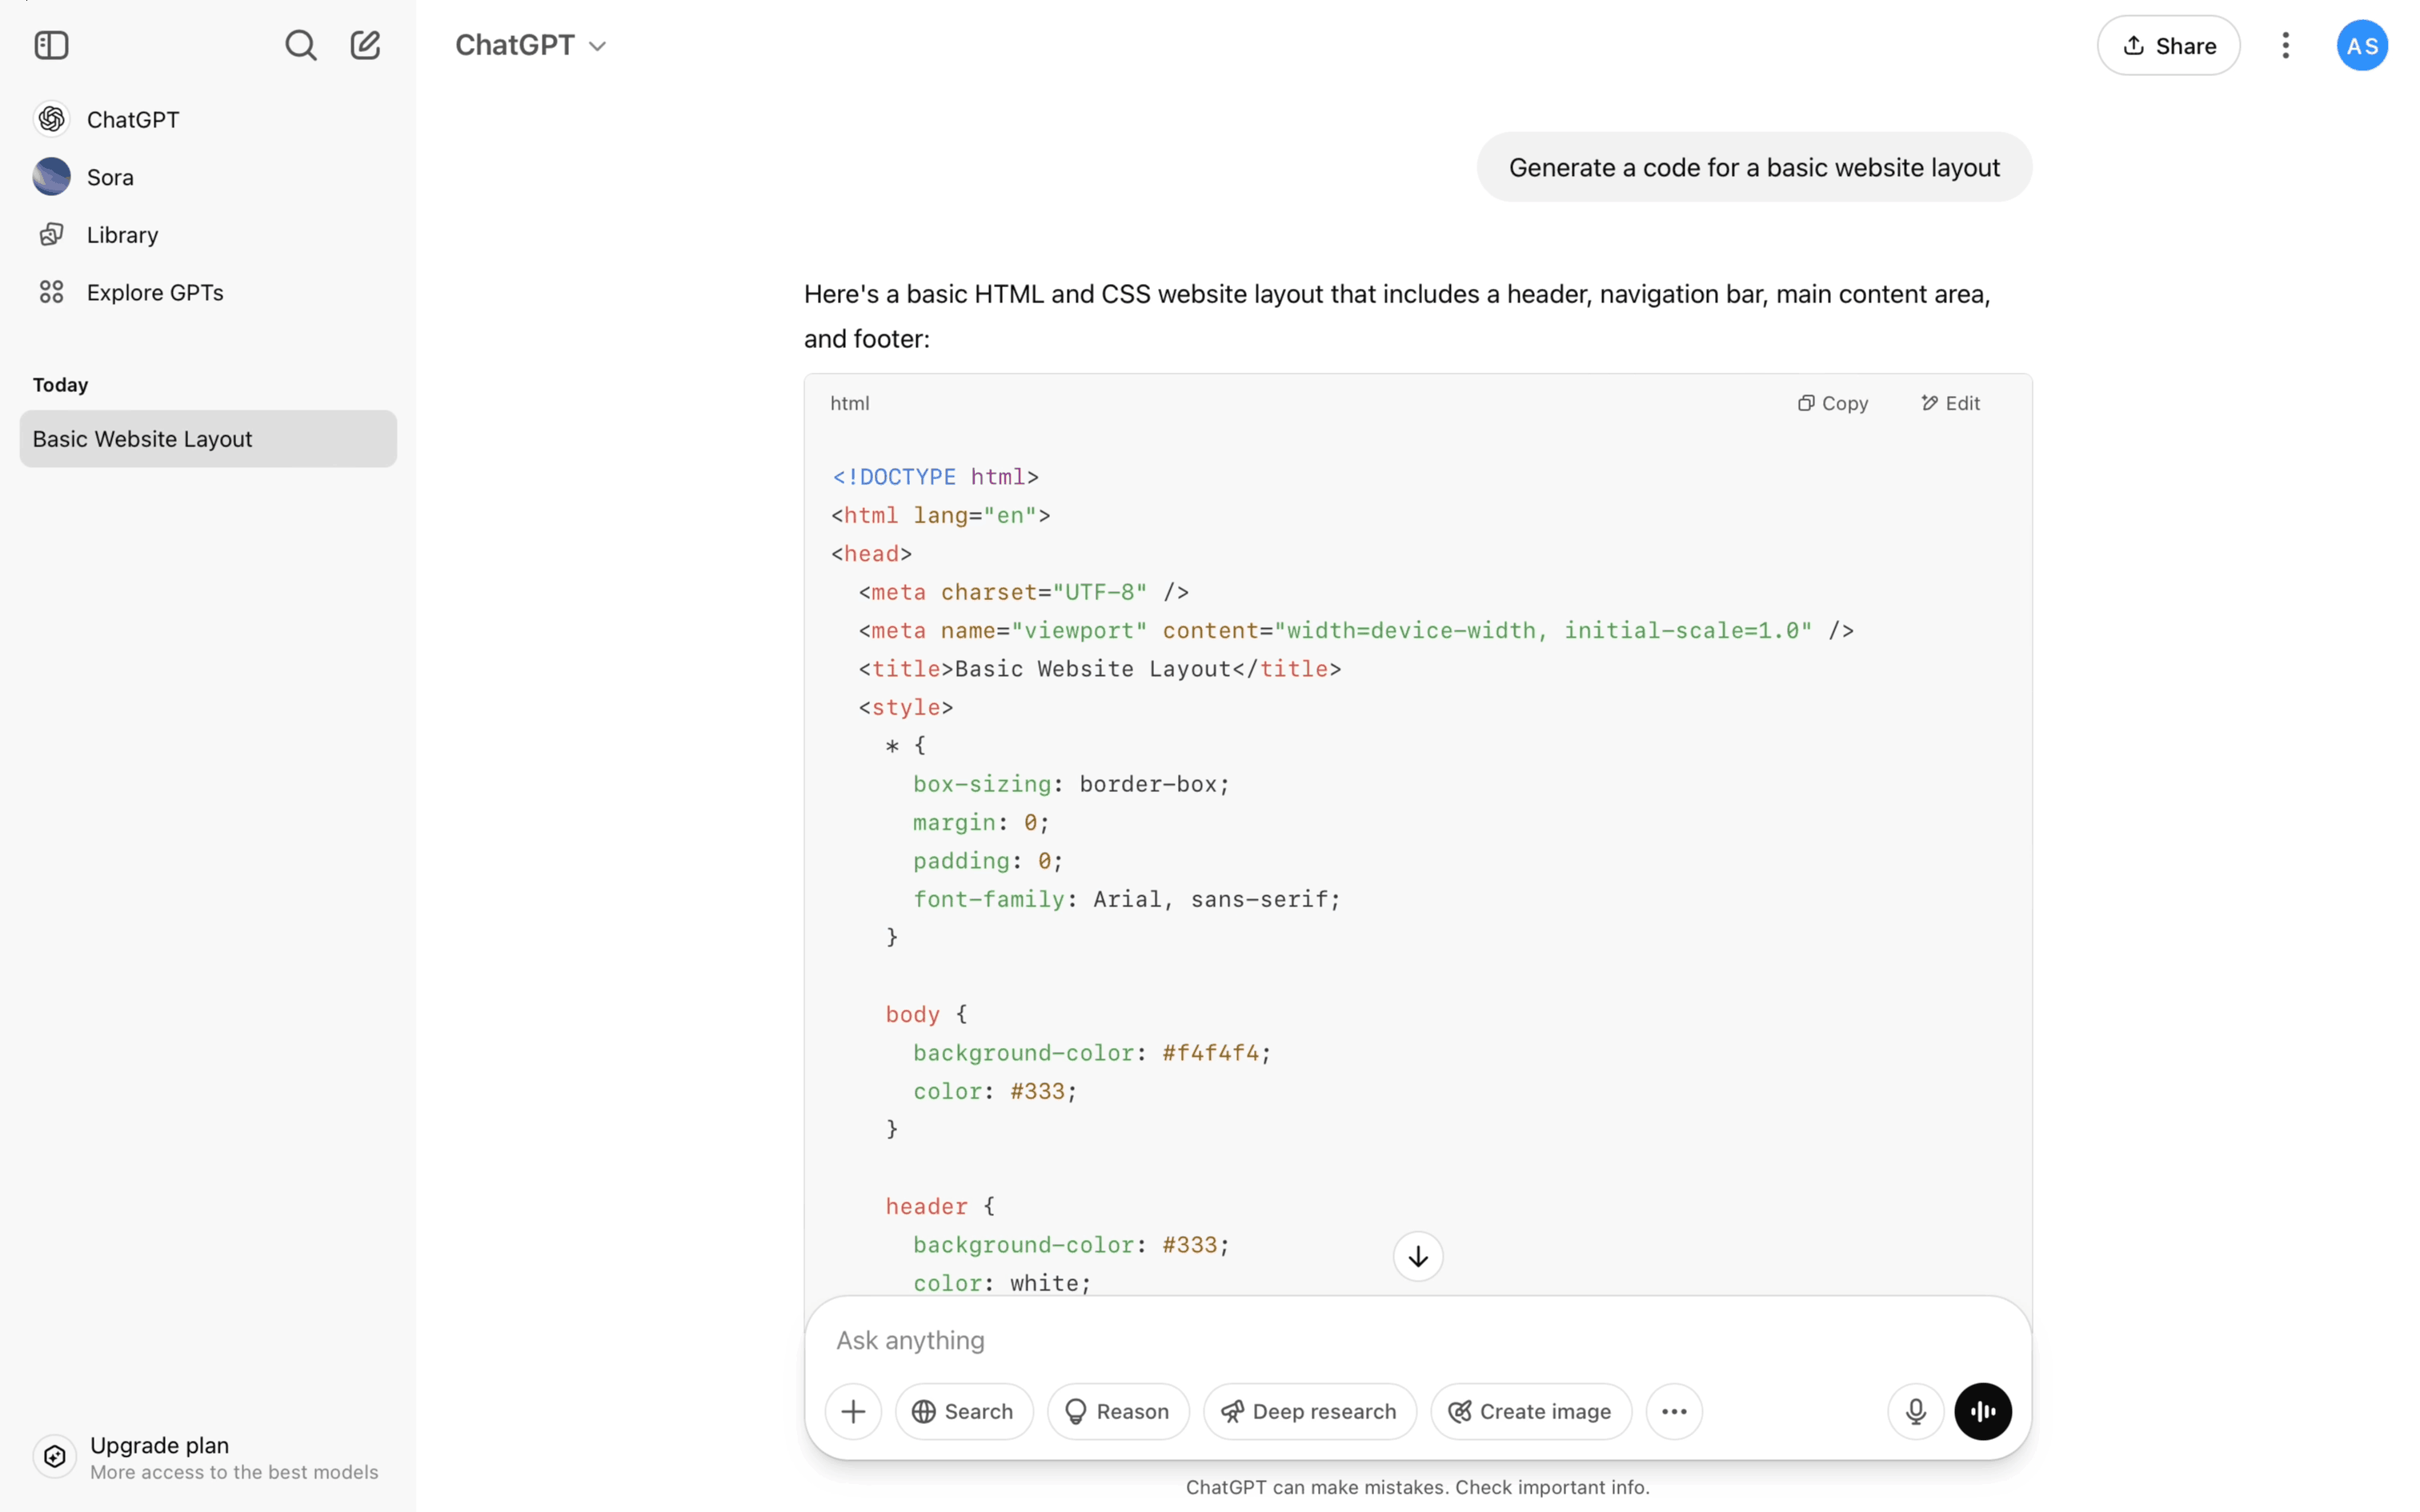The height and width of the screenshot is (1512, 2420).
Task: Go to Library in sidebar
Action: [122, 235]
